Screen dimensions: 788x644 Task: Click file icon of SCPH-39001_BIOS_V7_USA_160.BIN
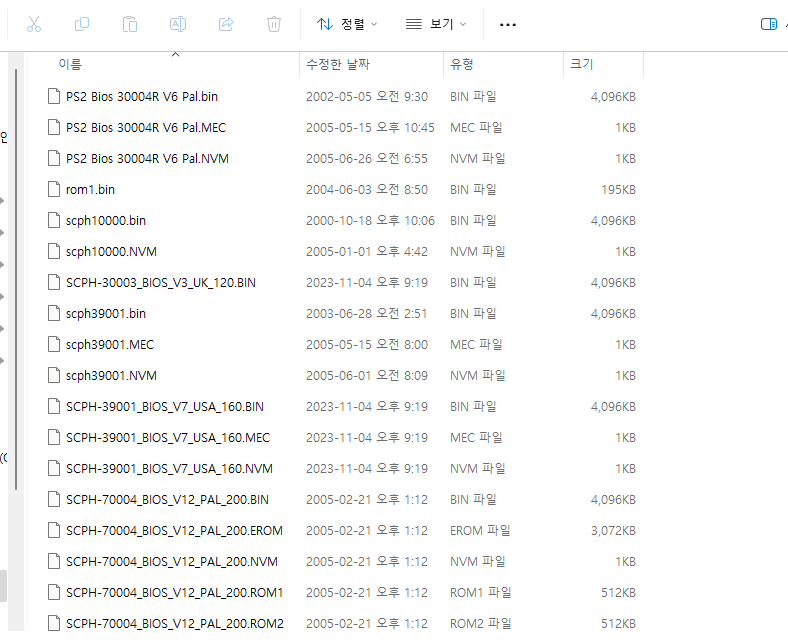click(54, 406)
